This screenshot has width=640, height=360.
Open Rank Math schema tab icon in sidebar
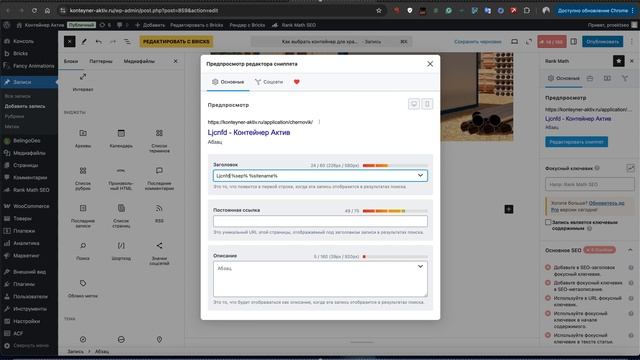[x=607, y=78]
